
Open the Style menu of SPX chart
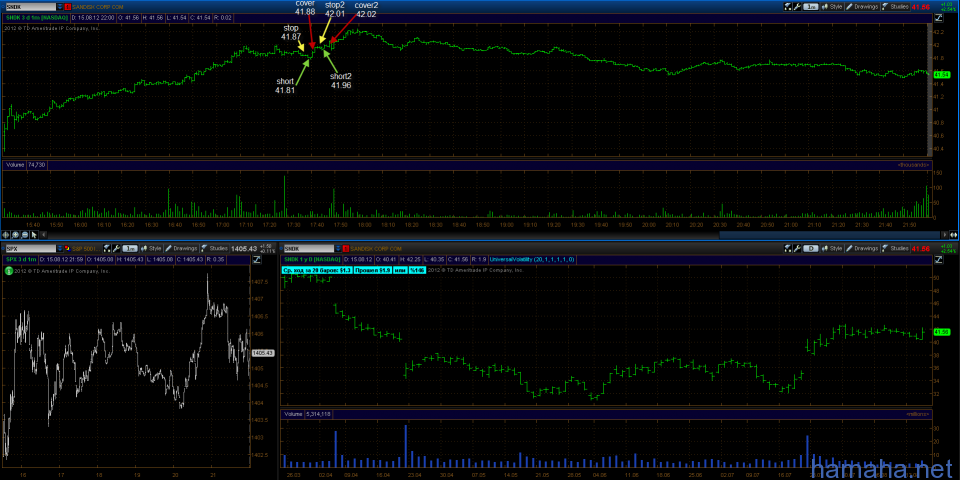(x=151, y=249)
